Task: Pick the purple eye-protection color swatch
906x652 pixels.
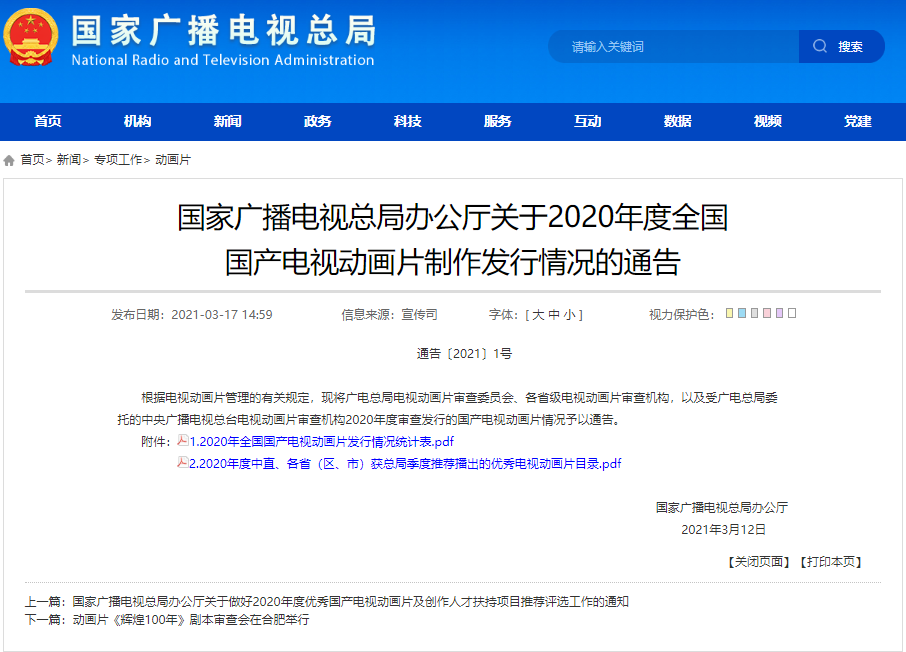Action: tap(779, 313)
